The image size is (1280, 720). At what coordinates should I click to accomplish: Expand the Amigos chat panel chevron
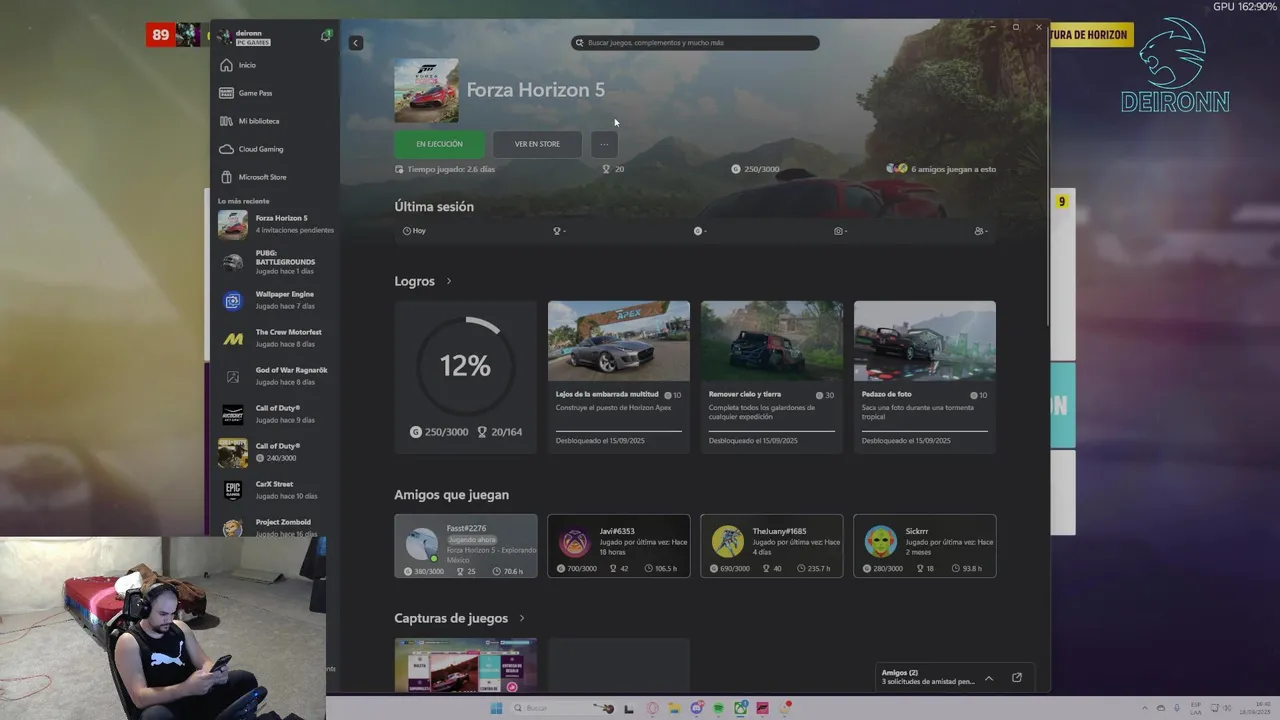point(989,678)
